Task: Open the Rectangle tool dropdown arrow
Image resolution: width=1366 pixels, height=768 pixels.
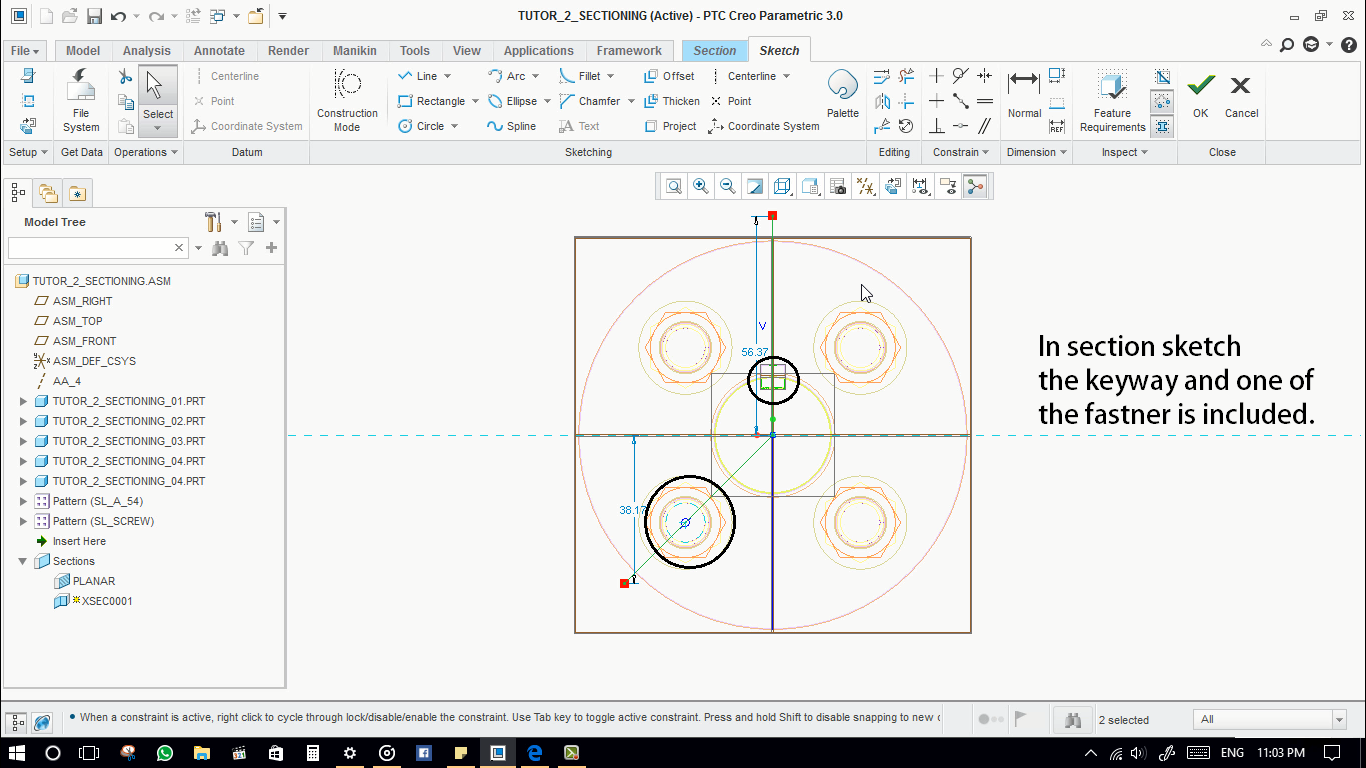Action: [475, 101]
